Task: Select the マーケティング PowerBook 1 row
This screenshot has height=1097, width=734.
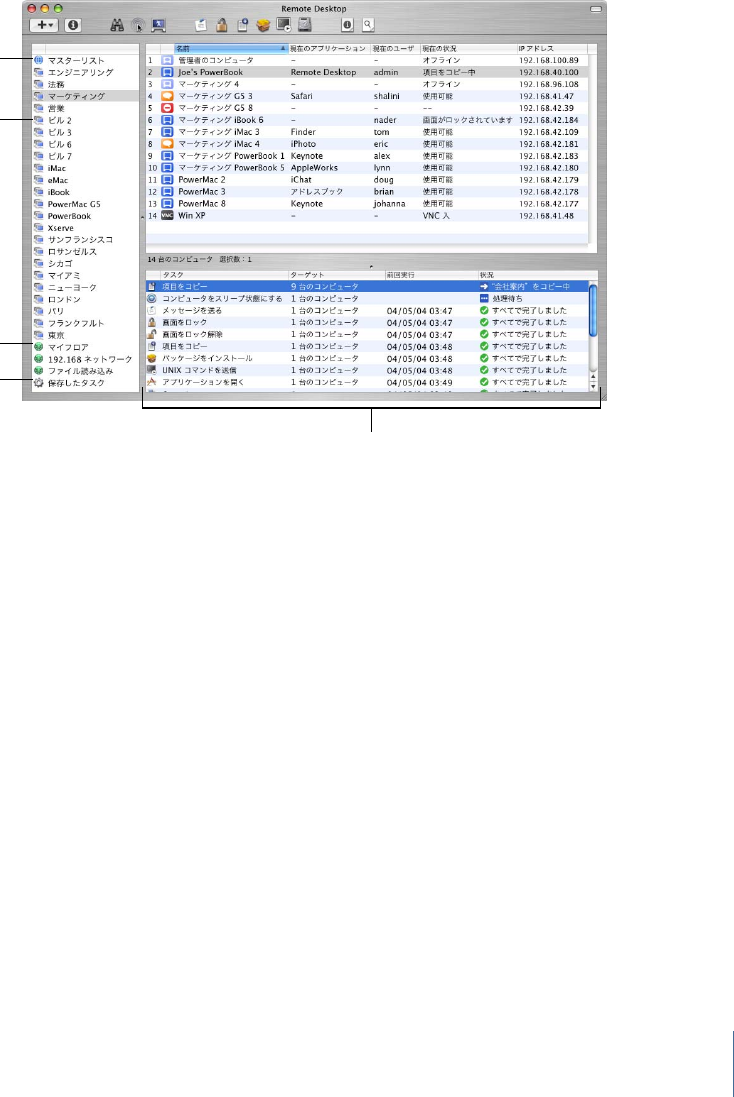Action: point(367,156)
